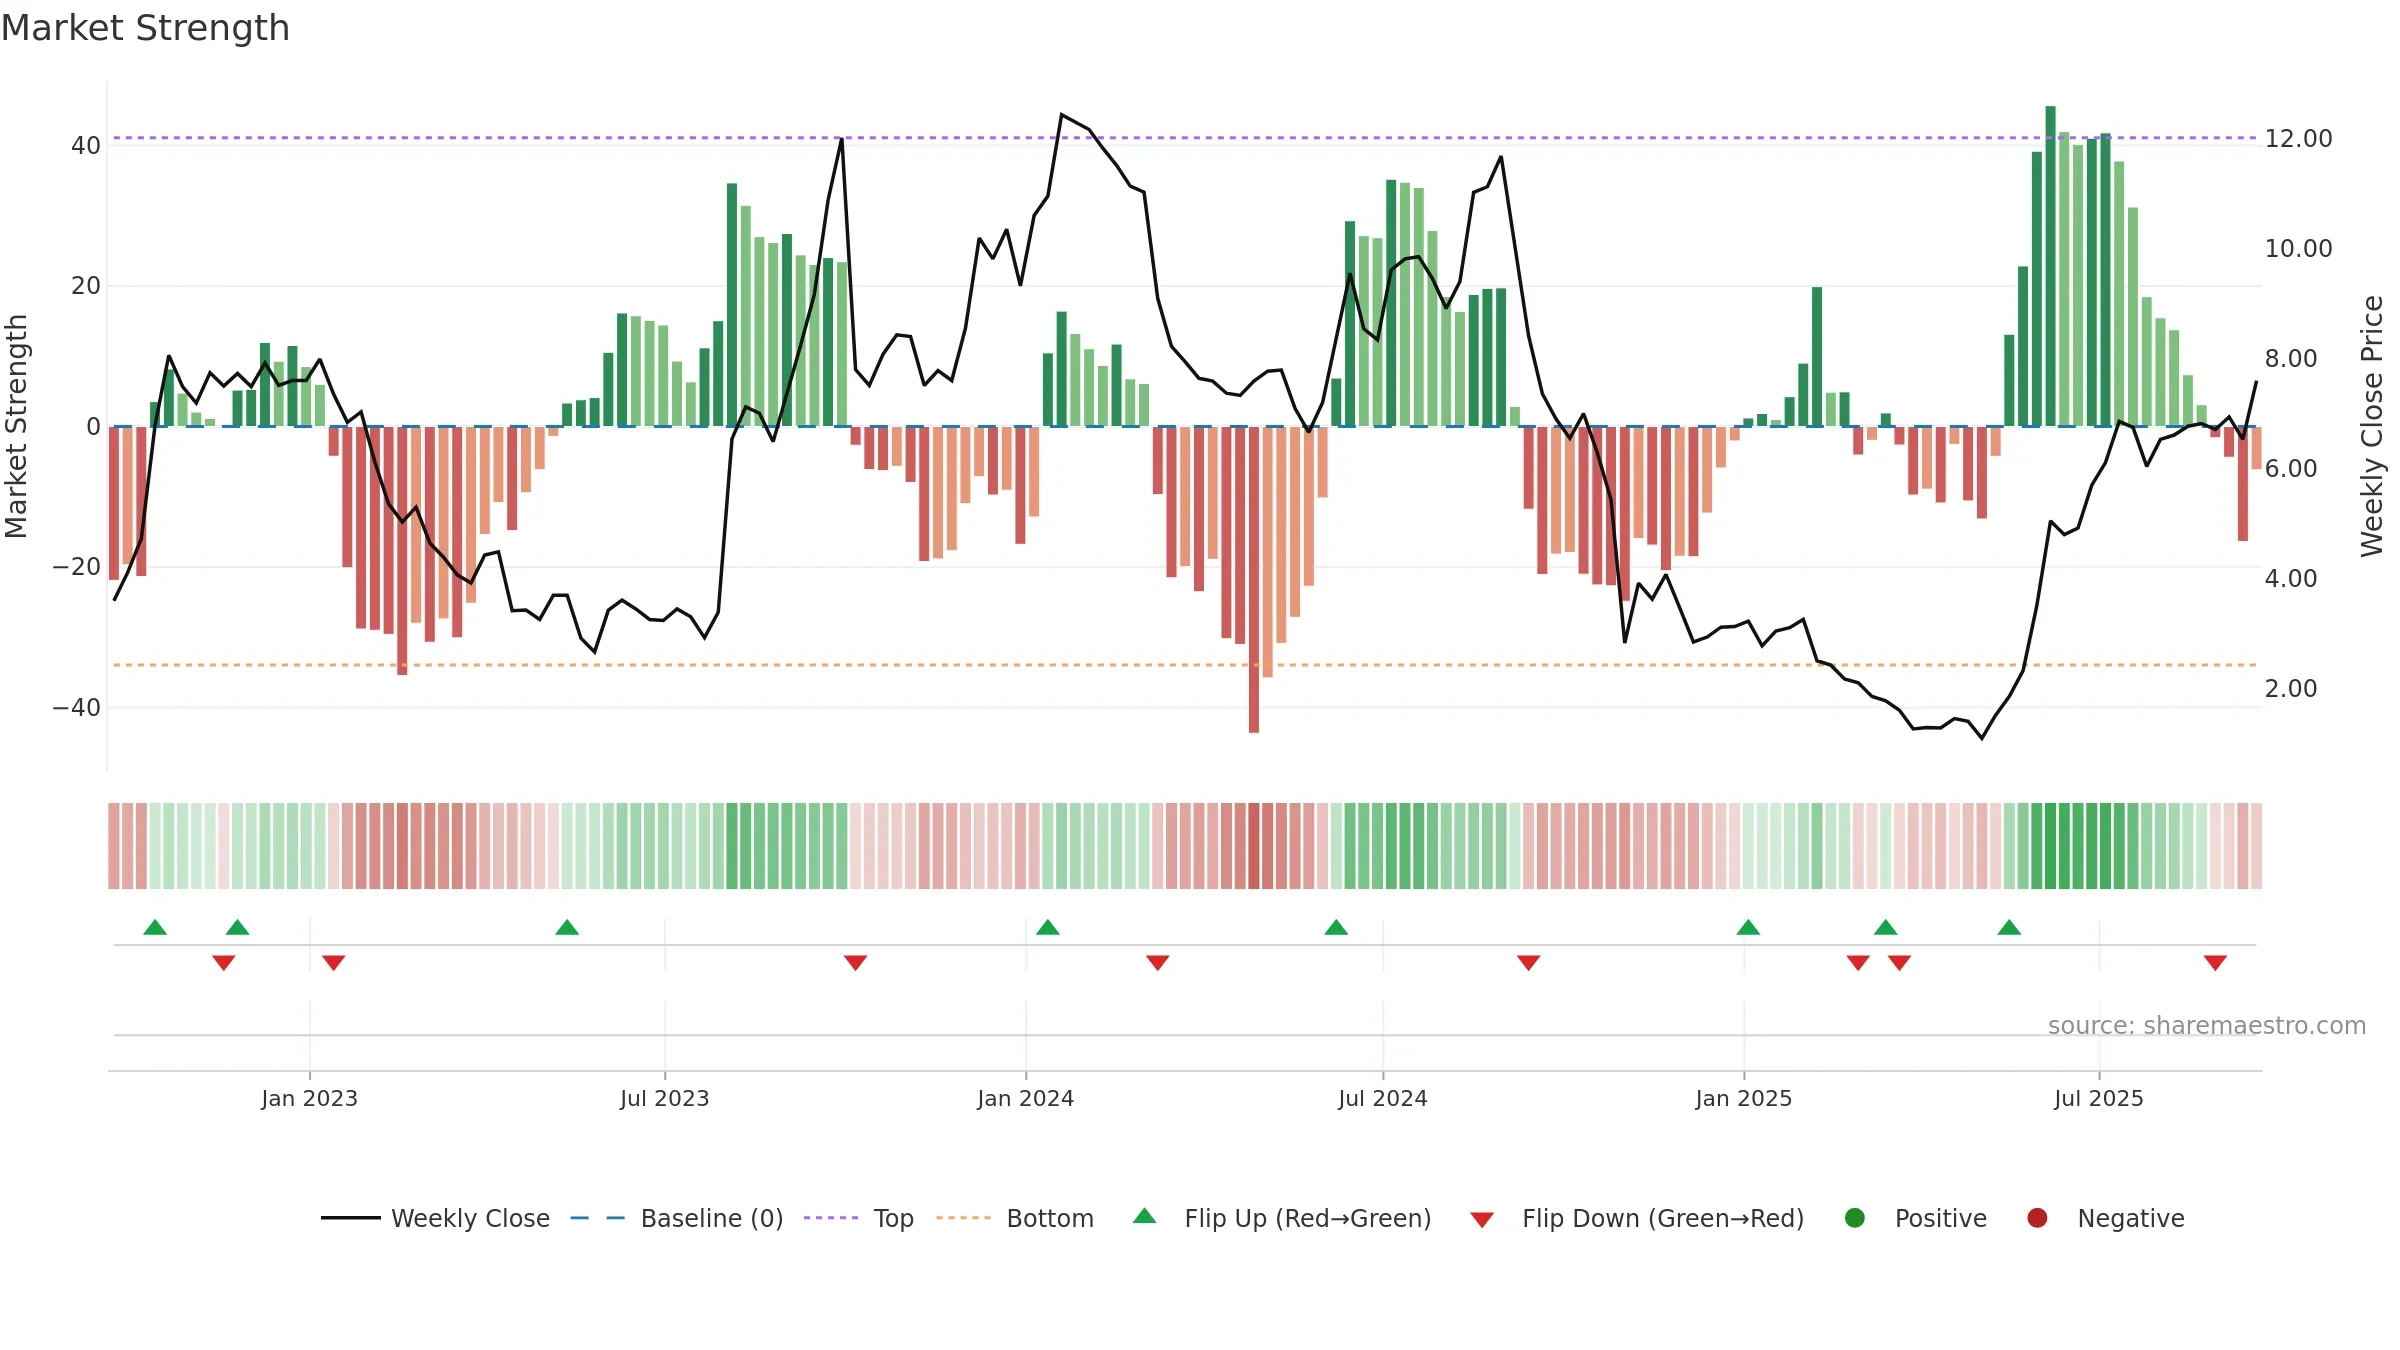Select the flip-down marker in mid November 2022
The height and width of the screenshot is (1350, 2400).
coord(224,963)
